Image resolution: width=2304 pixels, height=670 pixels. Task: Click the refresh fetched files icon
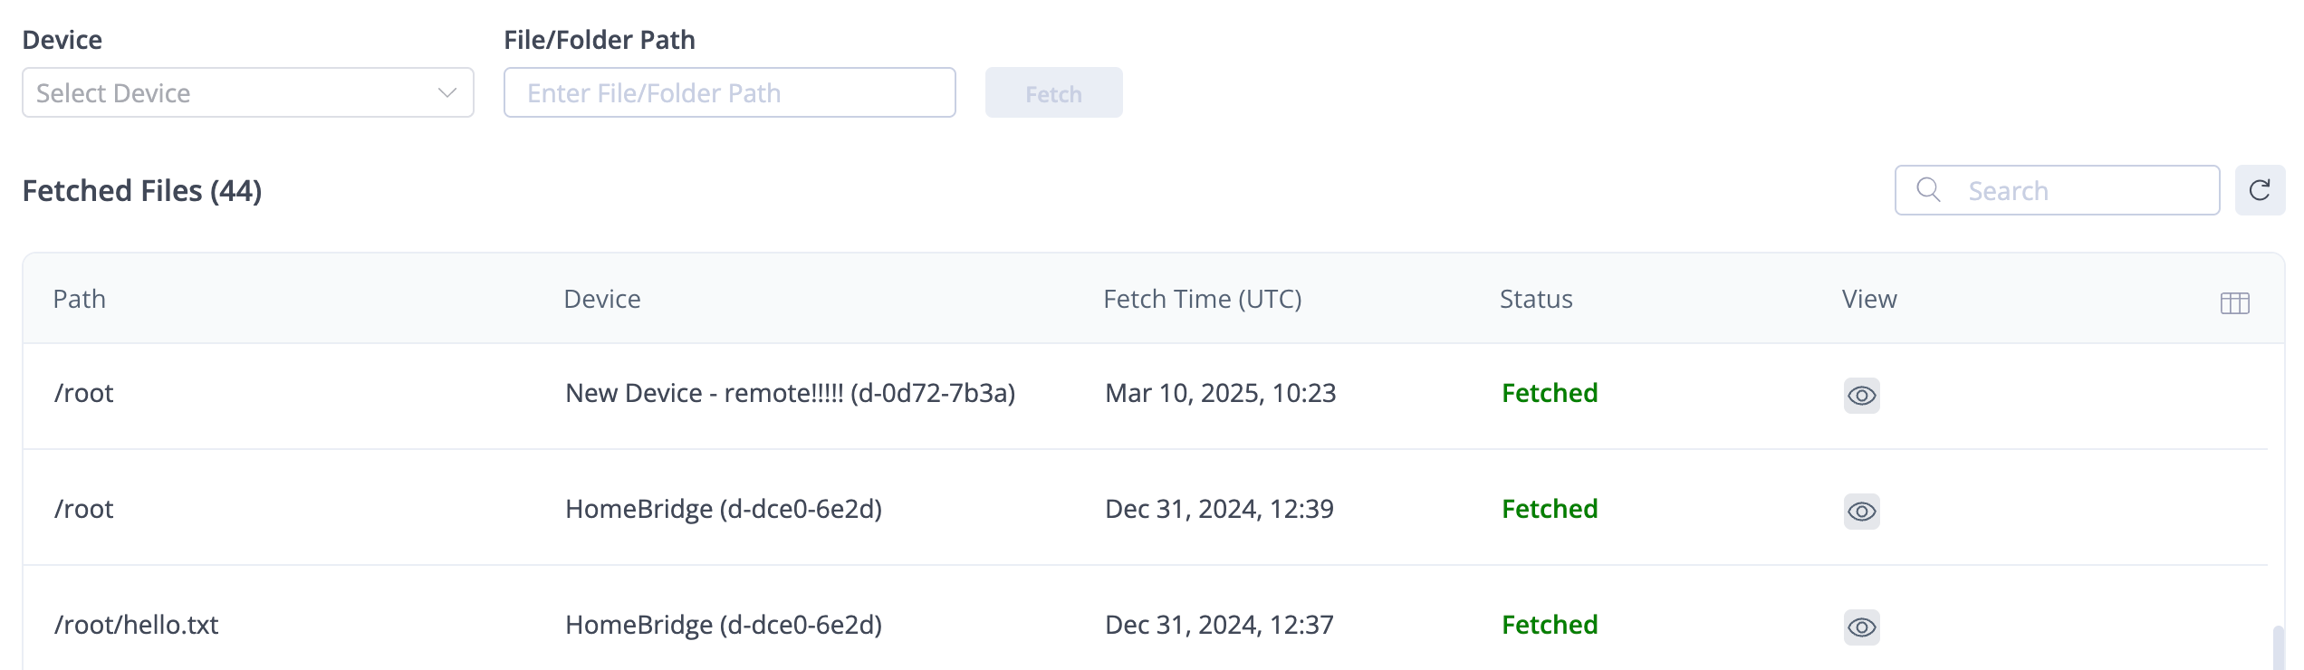tap(2259, 190)
